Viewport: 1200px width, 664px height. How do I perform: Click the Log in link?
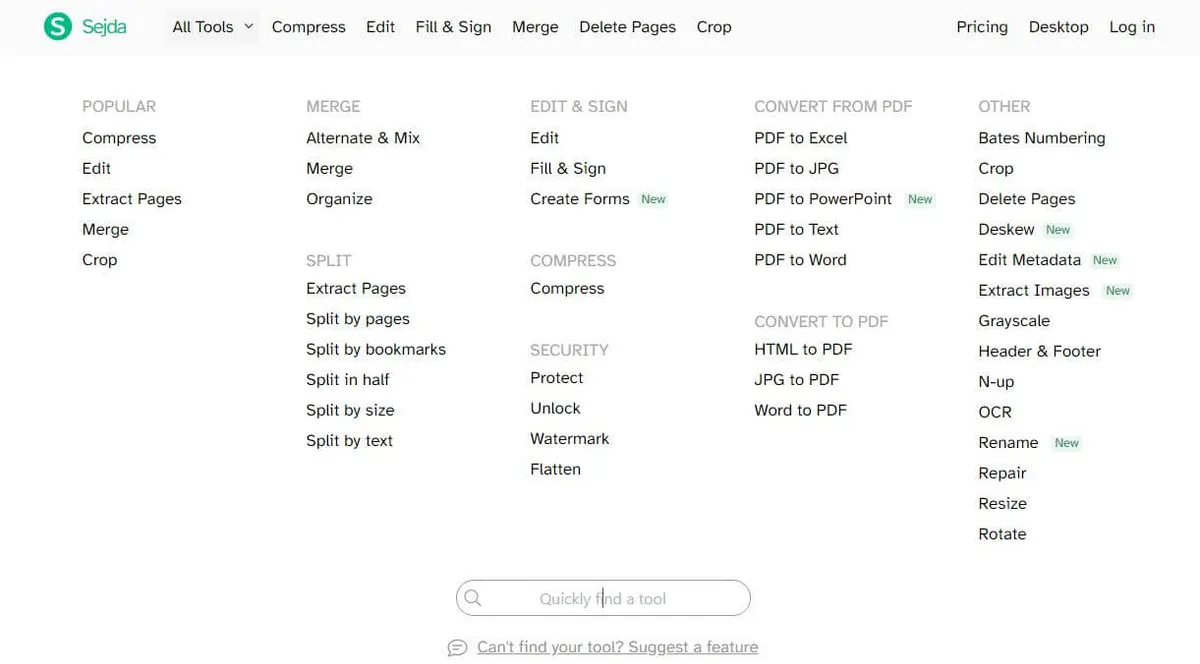[x=1132, y=27]
